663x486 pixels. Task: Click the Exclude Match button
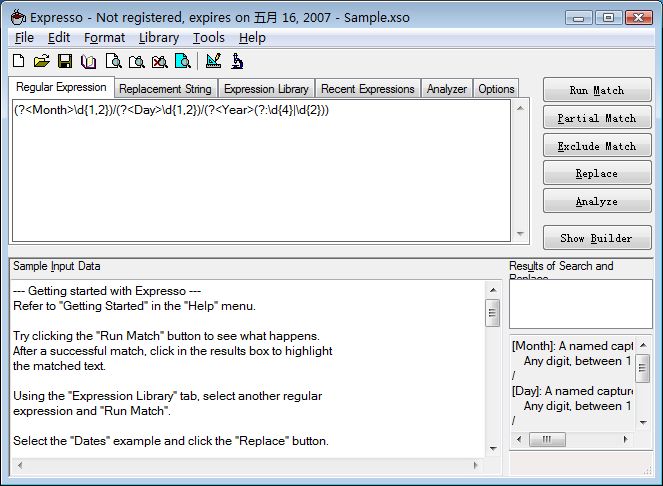(x=597, y=146)
